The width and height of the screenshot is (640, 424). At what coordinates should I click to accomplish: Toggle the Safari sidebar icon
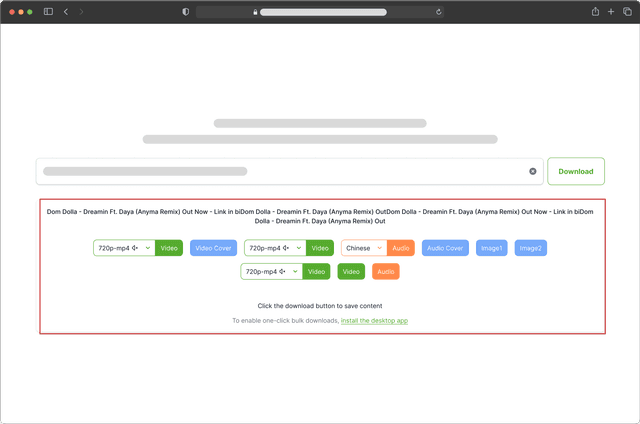pos(48,11)
